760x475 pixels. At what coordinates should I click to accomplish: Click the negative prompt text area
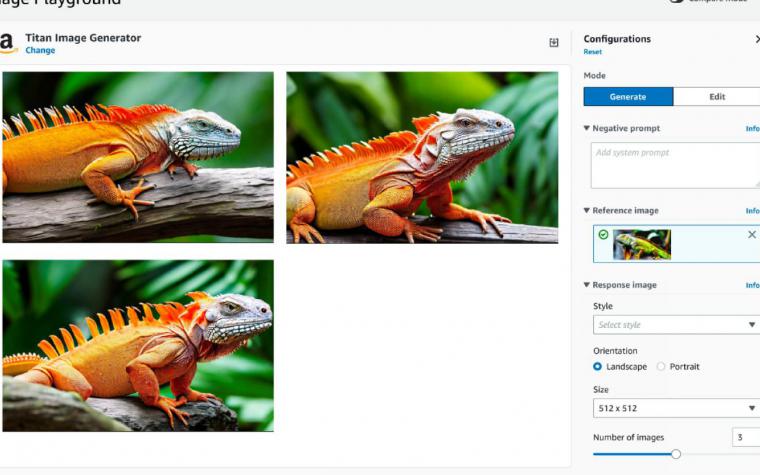[x=675, y=165]
